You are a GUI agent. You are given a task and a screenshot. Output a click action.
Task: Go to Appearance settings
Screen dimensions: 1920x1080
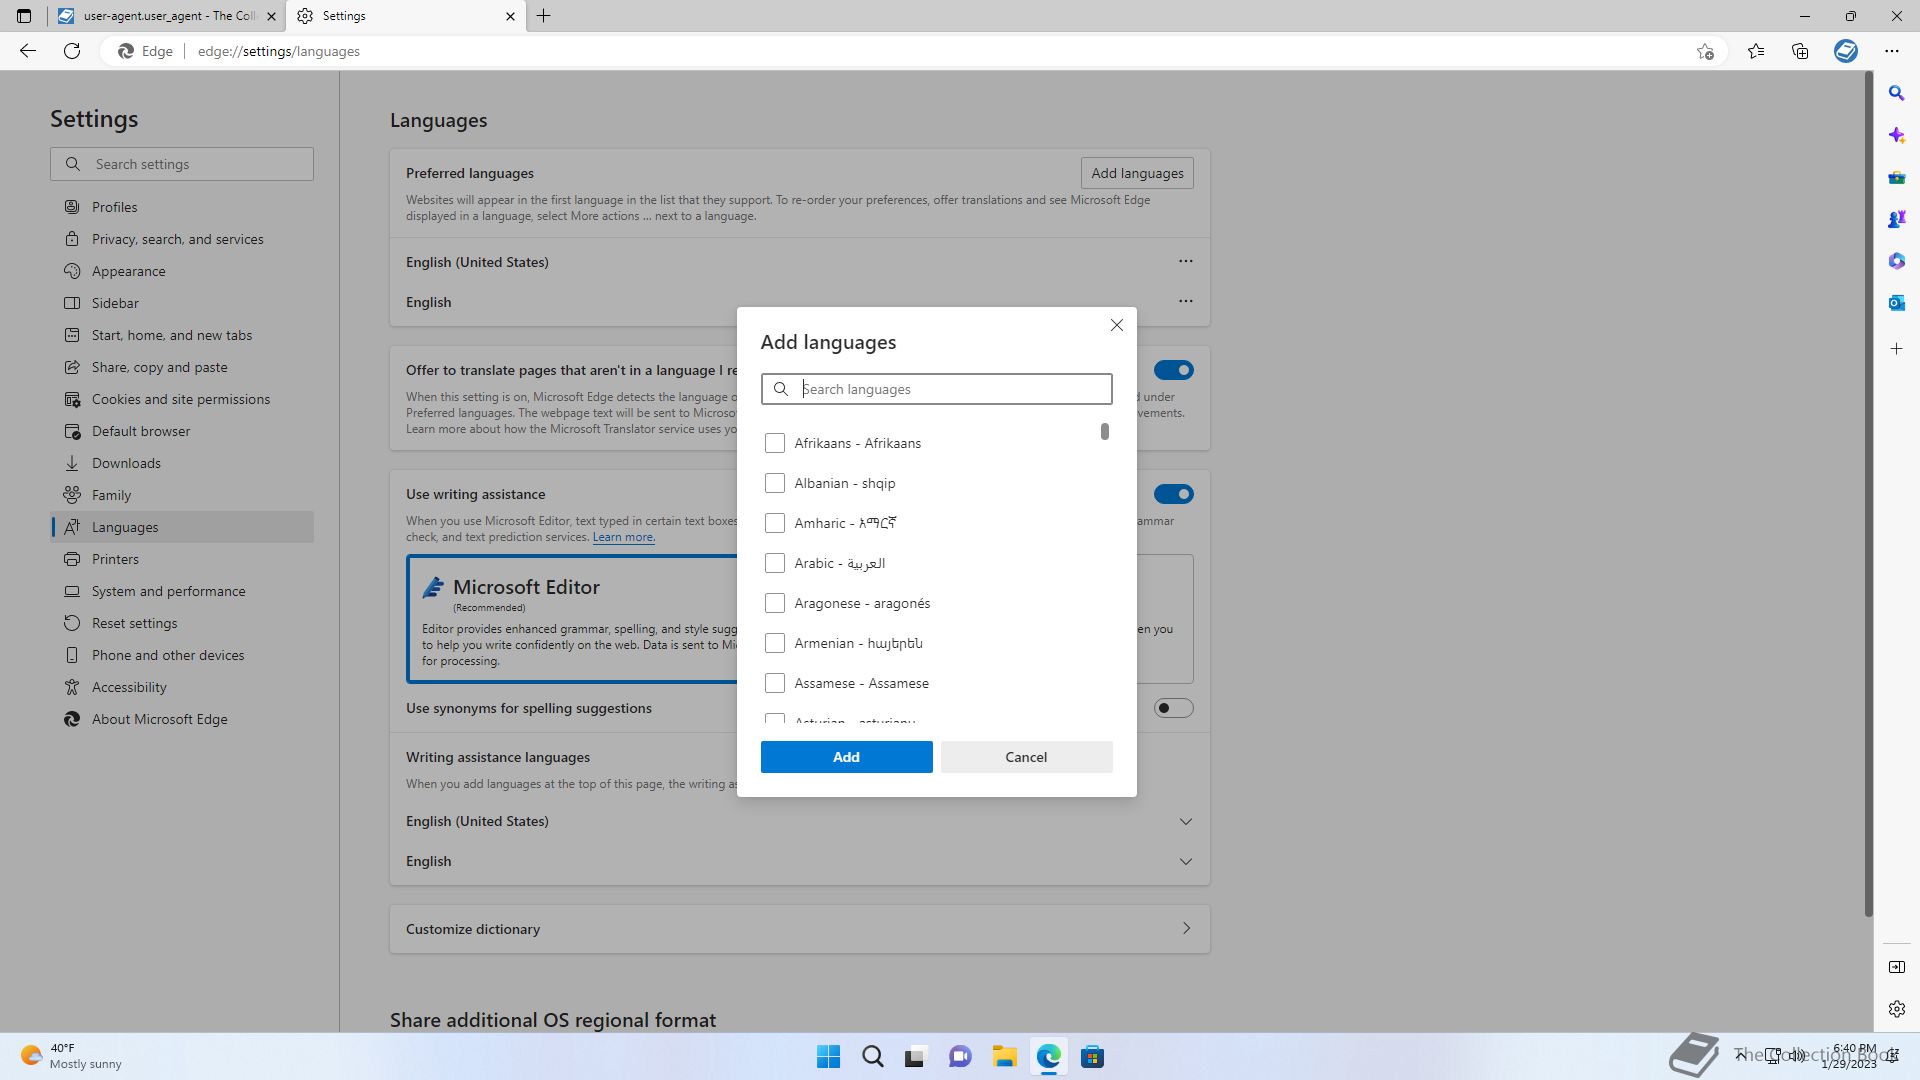point(182,271)
